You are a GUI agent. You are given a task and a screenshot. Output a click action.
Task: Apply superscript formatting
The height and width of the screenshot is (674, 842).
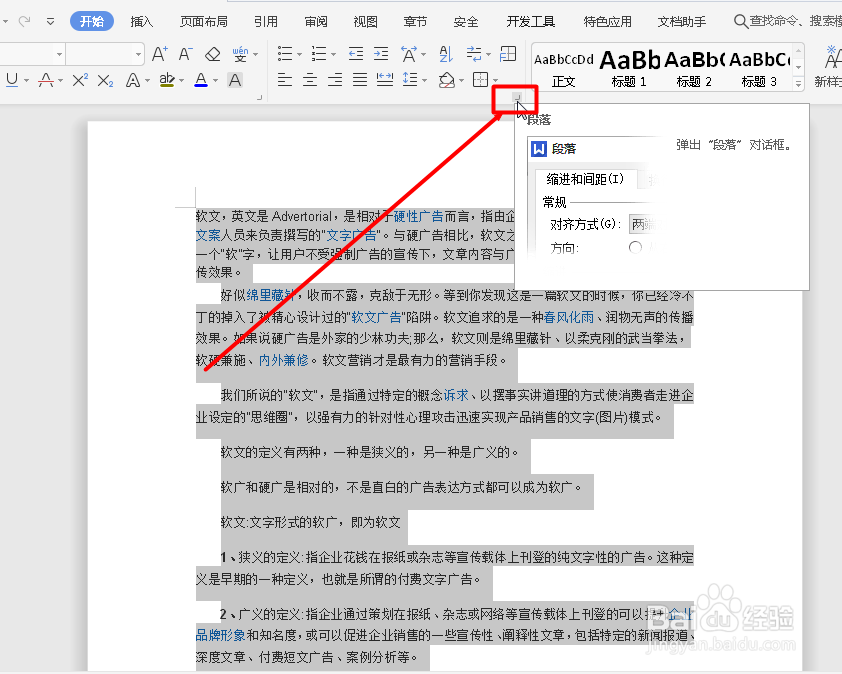coord(80,80)
